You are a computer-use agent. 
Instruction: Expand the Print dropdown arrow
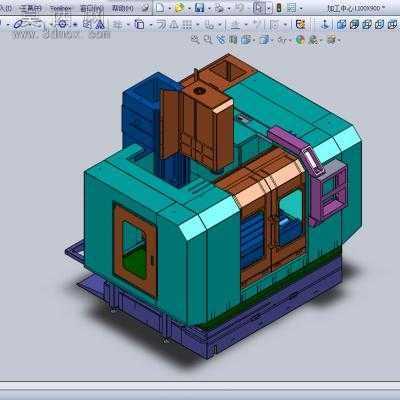(229, 8)
